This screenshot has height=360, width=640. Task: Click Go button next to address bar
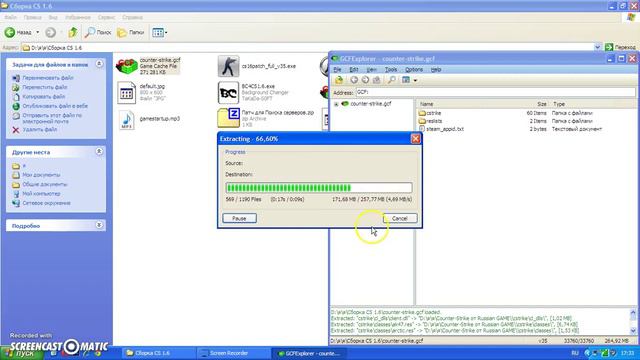620,47
